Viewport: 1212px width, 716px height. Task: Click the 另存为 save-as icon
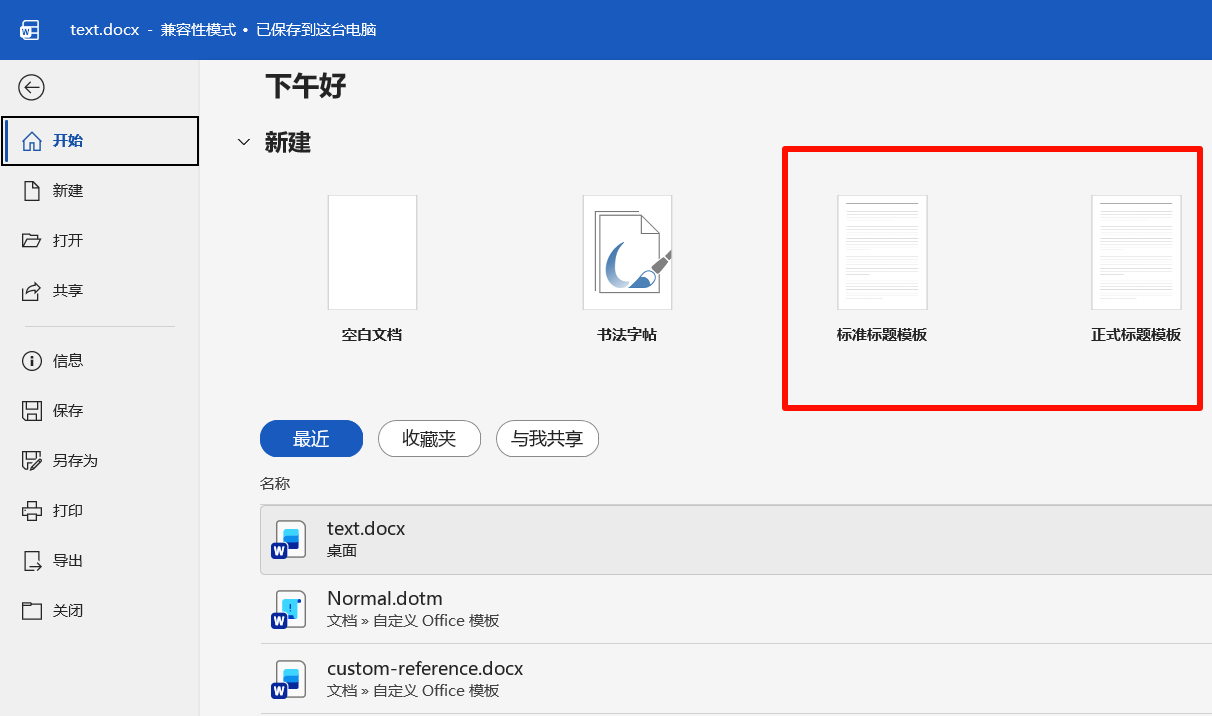(32, 461)
